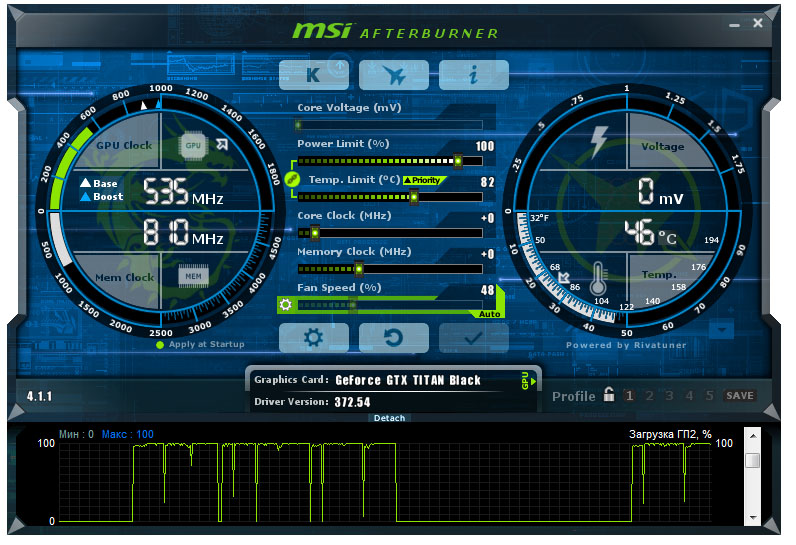Toggle the Priority marker on Temp Limit
This screenshot has height=545, width=796.
click(x=423, y=180)
